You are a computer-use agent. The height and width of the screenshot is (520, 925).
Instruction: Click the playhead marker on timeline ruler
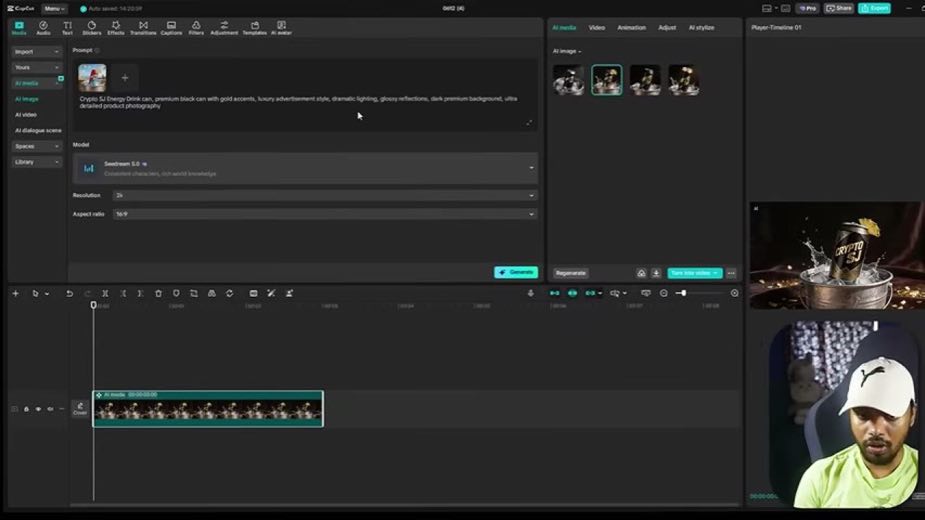tap(93, 305)
